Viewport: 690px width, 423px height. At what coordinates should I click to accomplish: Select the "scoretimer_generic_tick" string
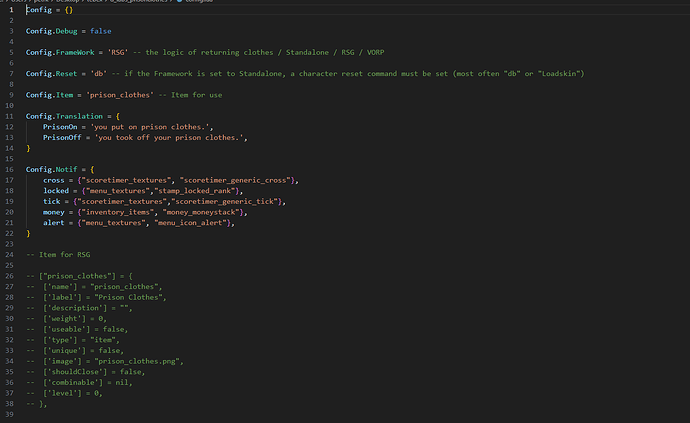(224, 202)
